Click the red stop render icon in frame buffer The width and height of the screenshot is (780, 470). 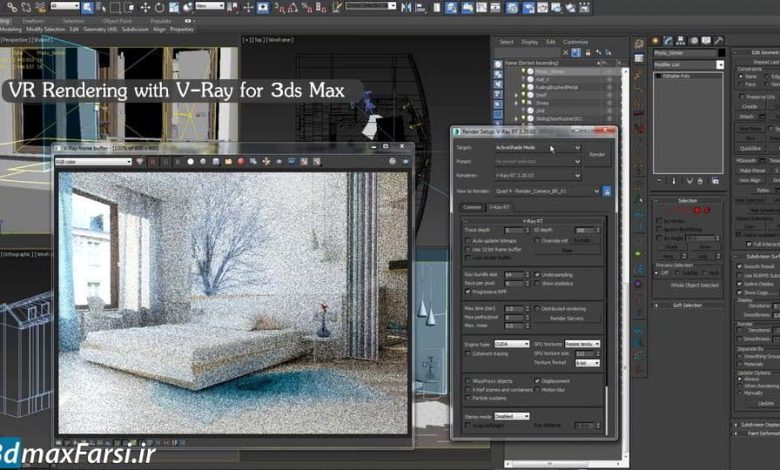(x=241, y=162)
